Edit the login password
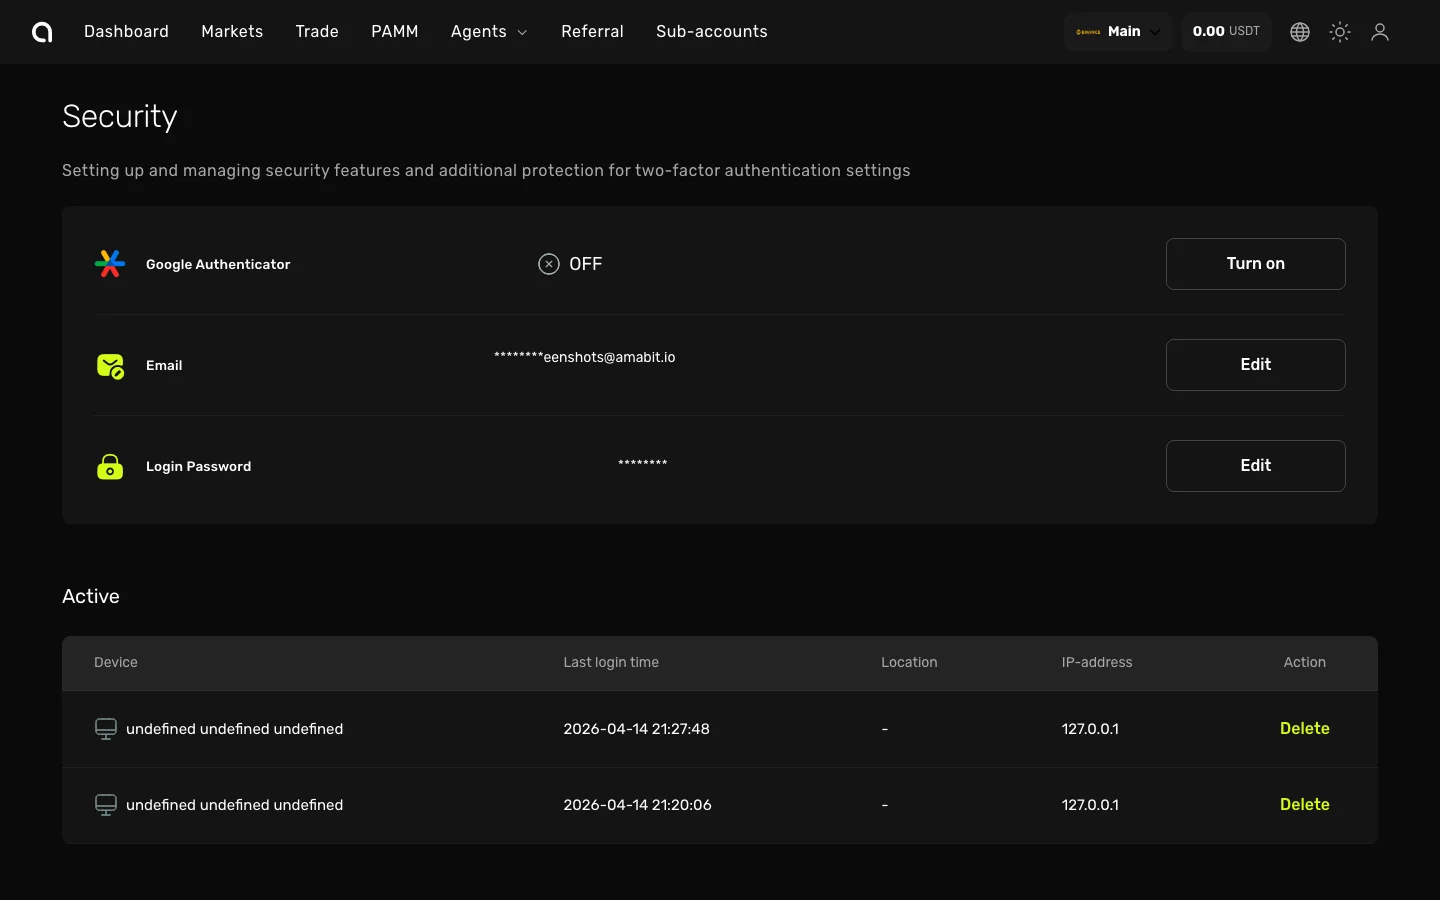This screenshot has height=900, width=1440. tap(1255, 466)
